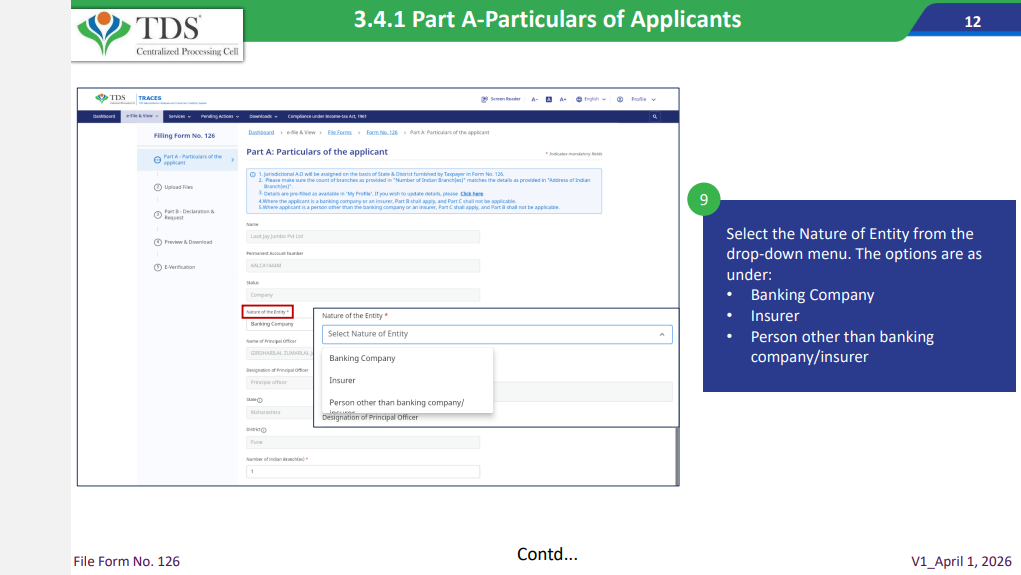Click the step 2 Upload Files circle icon

(x=158, y=187)
